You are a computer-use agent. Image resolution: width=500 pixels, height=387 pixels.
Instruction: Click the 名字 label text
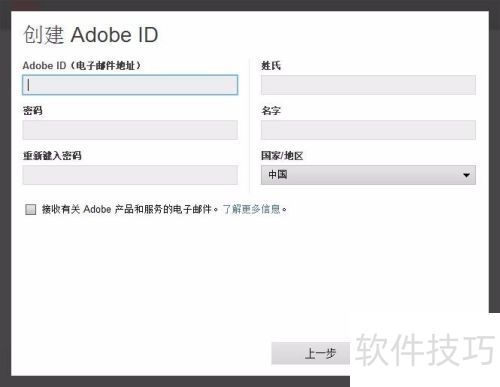[271, 111]
